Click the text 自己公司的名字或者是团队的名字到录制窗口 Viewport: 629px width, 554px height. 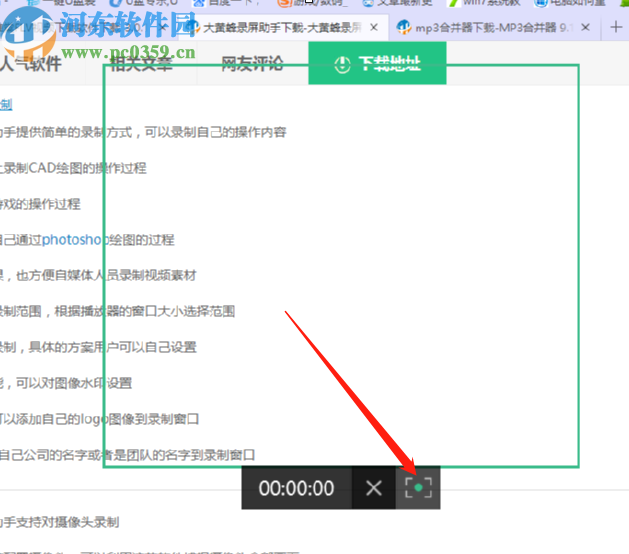[127, 455]
